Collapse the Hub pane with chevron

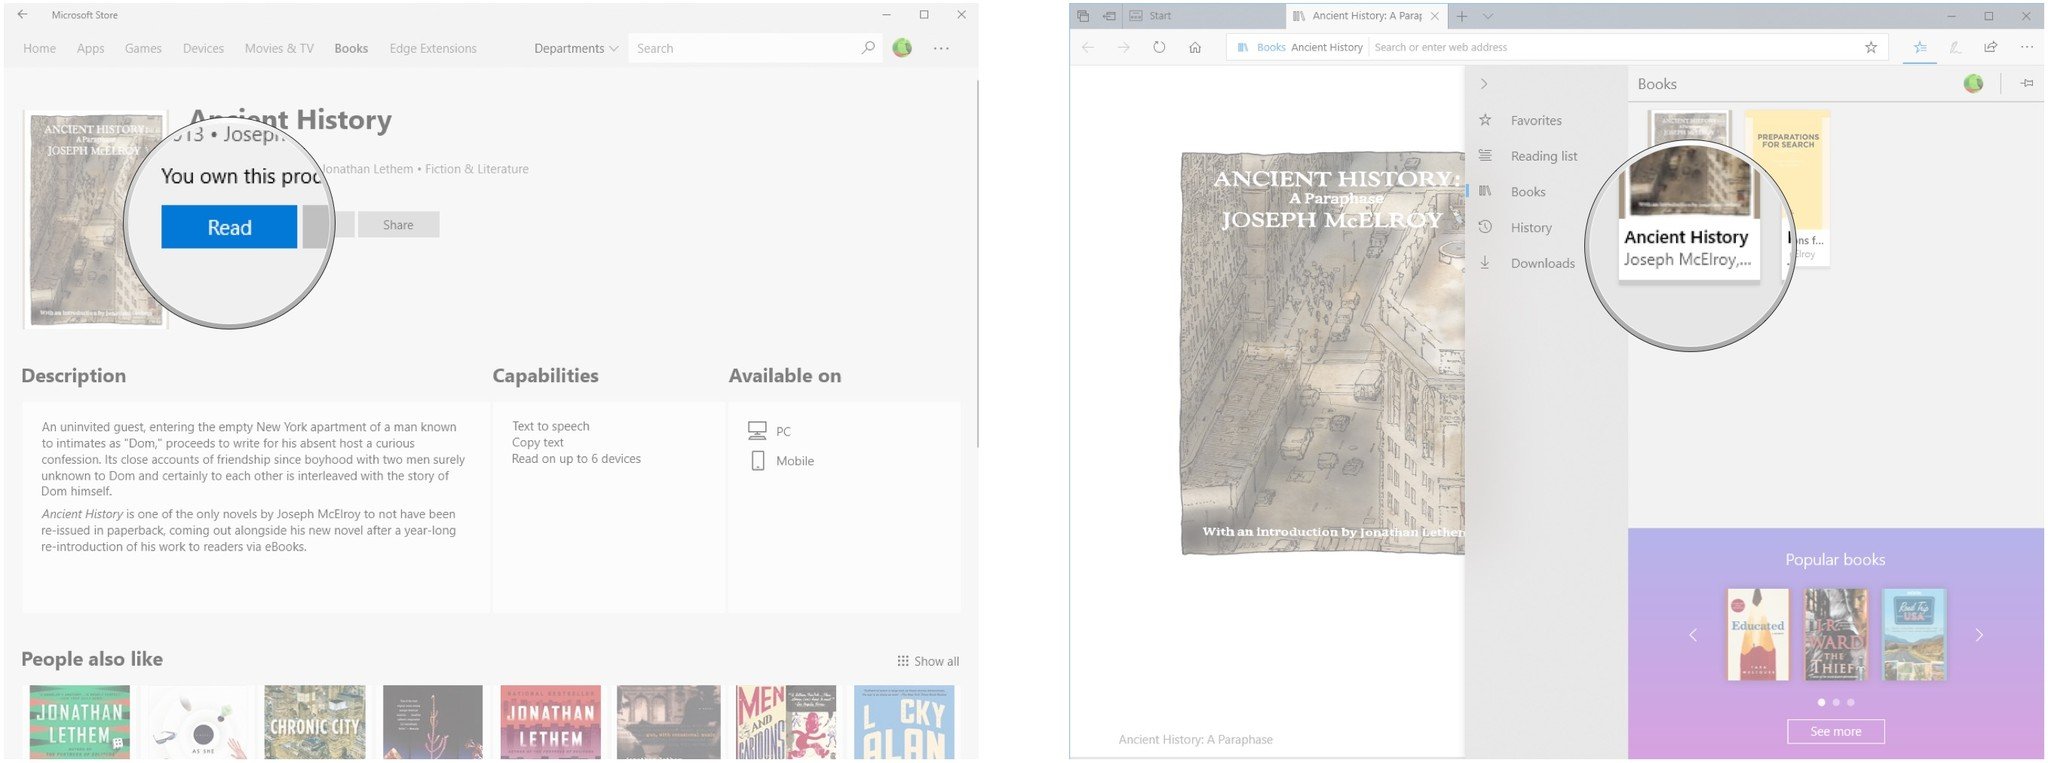tap(1485, 84)
